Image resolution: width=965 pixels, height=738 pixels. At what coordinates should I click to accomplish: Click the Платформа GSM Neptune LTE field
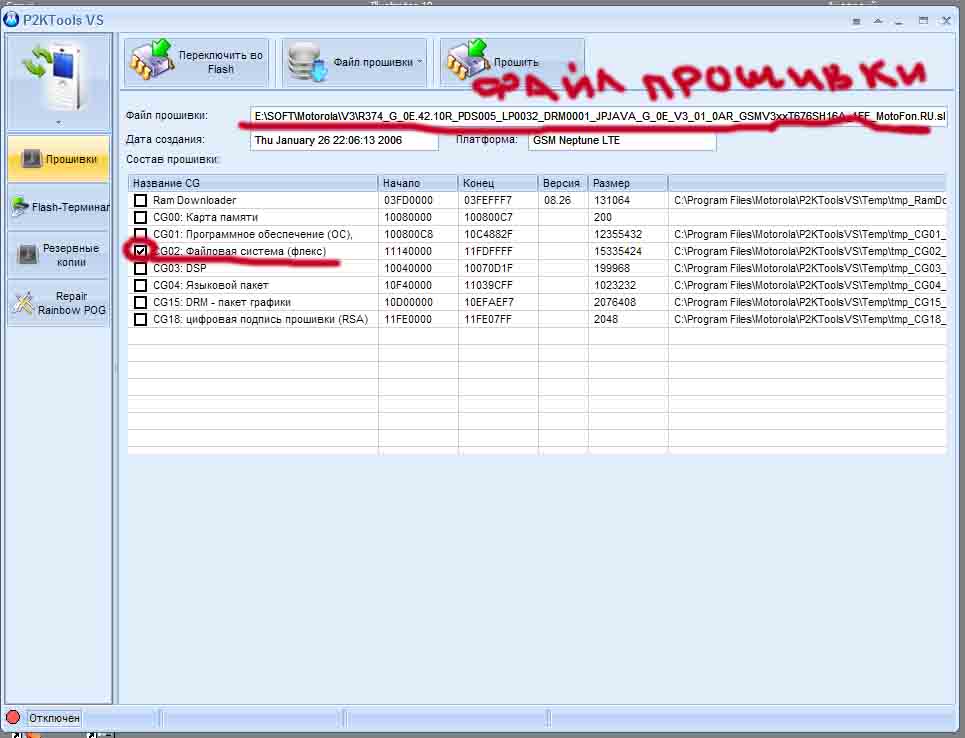(622, 140)
